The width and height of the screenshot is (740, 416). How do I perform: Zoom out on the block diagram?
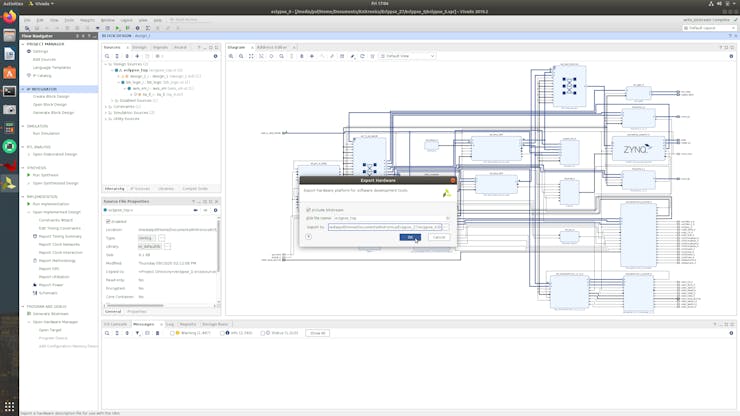241,56
